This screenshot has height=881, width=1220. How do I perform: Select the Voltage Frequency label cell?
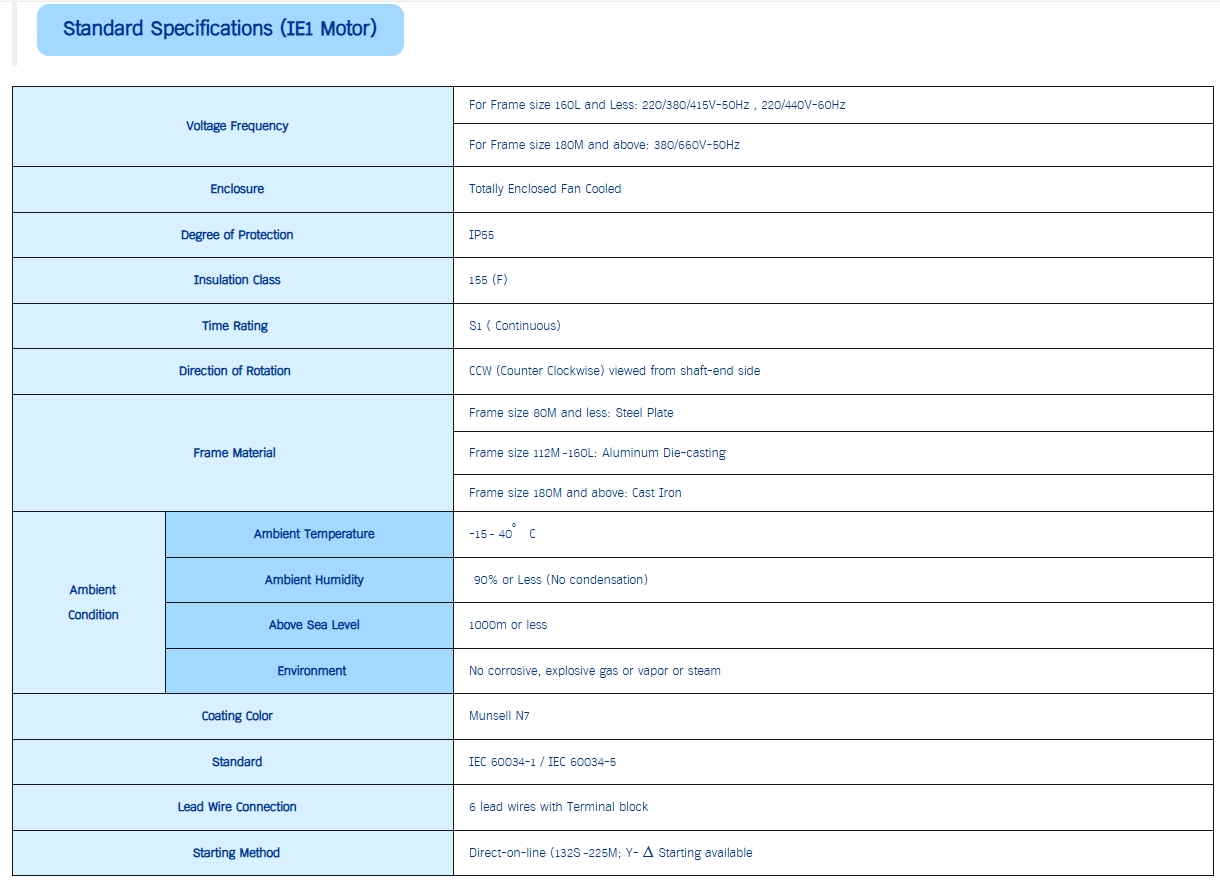[x=237, y=126]
